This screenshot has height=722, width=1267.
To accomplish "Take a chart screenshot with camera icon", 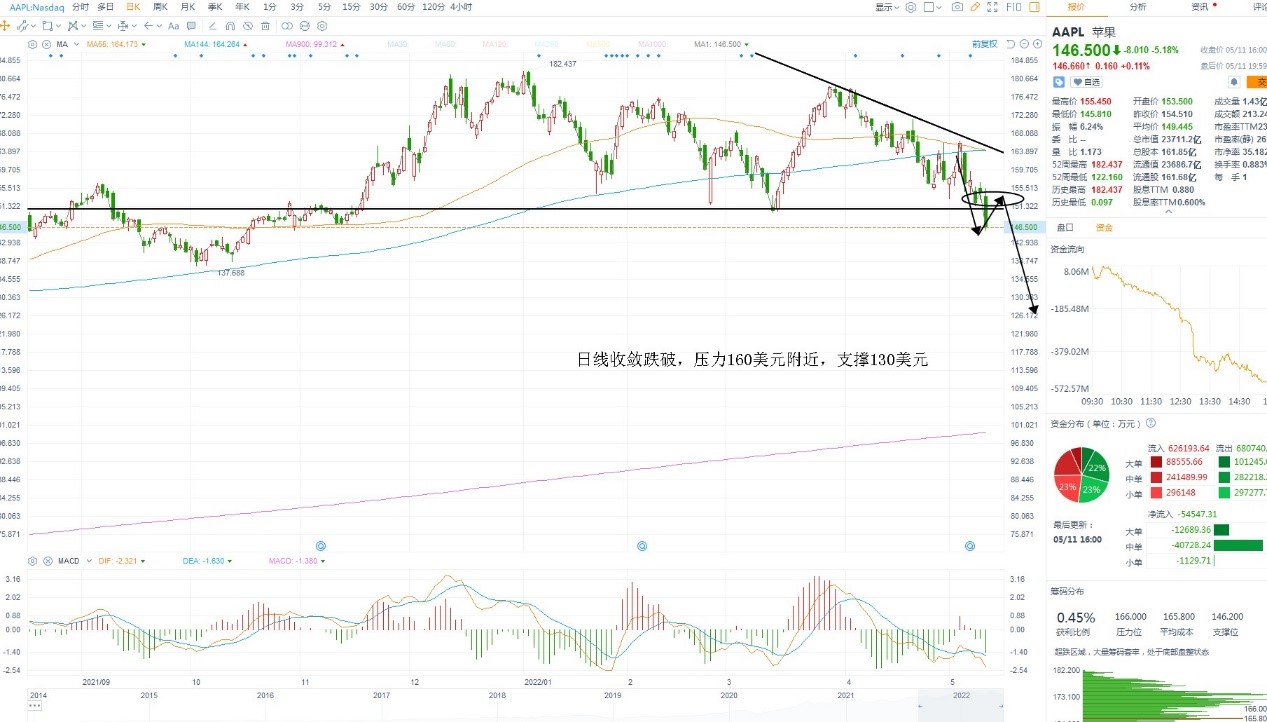I will 957,7.
